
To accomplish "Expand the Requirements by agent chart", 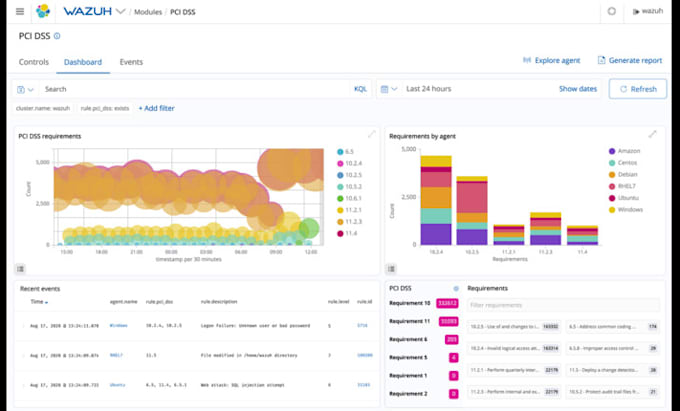I will click(652, 134).
